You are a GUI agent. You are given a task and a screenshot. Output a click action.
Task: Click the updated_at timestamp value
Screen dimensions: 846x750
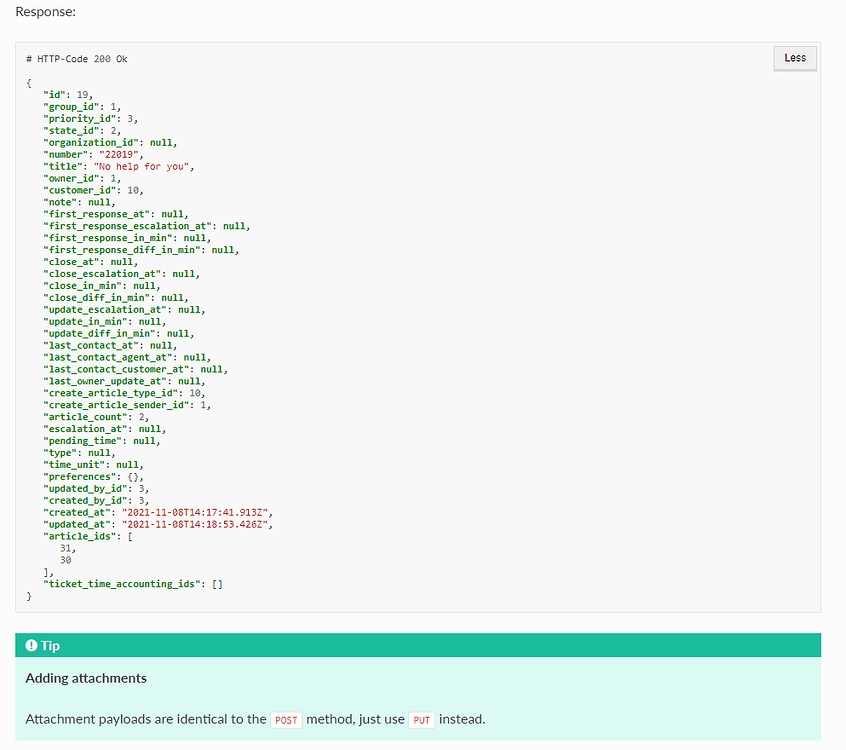pos(195,524)
